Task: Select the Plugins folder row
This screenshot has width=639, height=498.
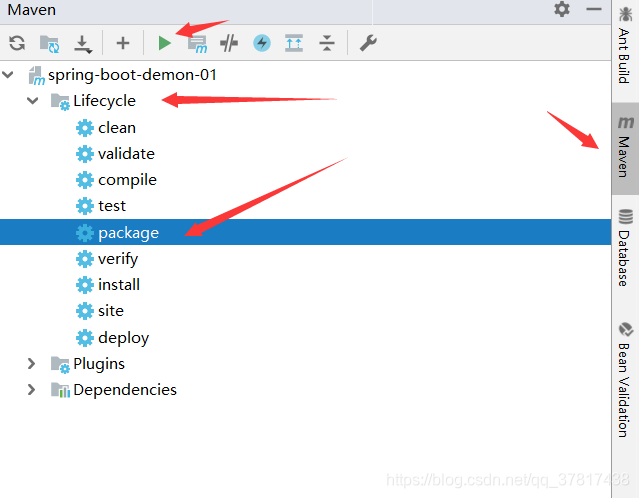Action: click(x=306, y=364)
